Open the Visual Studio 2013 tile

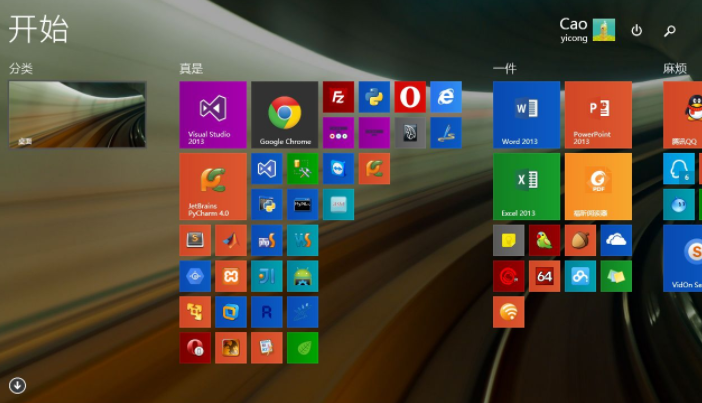[x=213, y=114]
